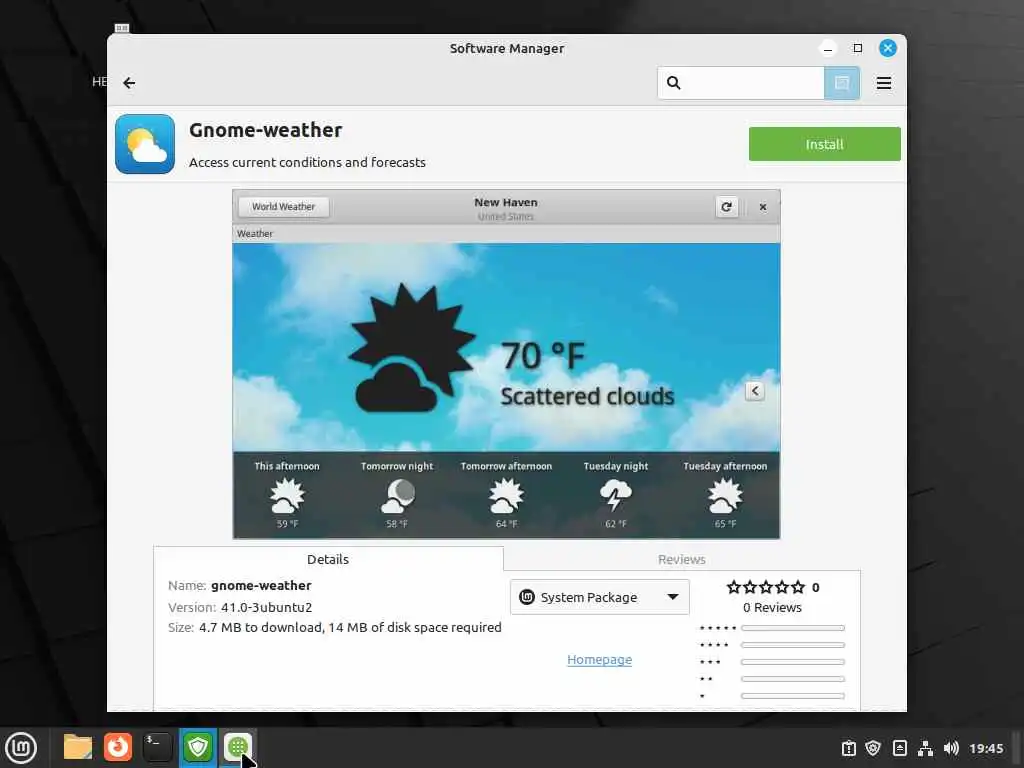Click the update shield tray icon
The height and width of the screenshot is (768, 1024).
pos(873,748)
